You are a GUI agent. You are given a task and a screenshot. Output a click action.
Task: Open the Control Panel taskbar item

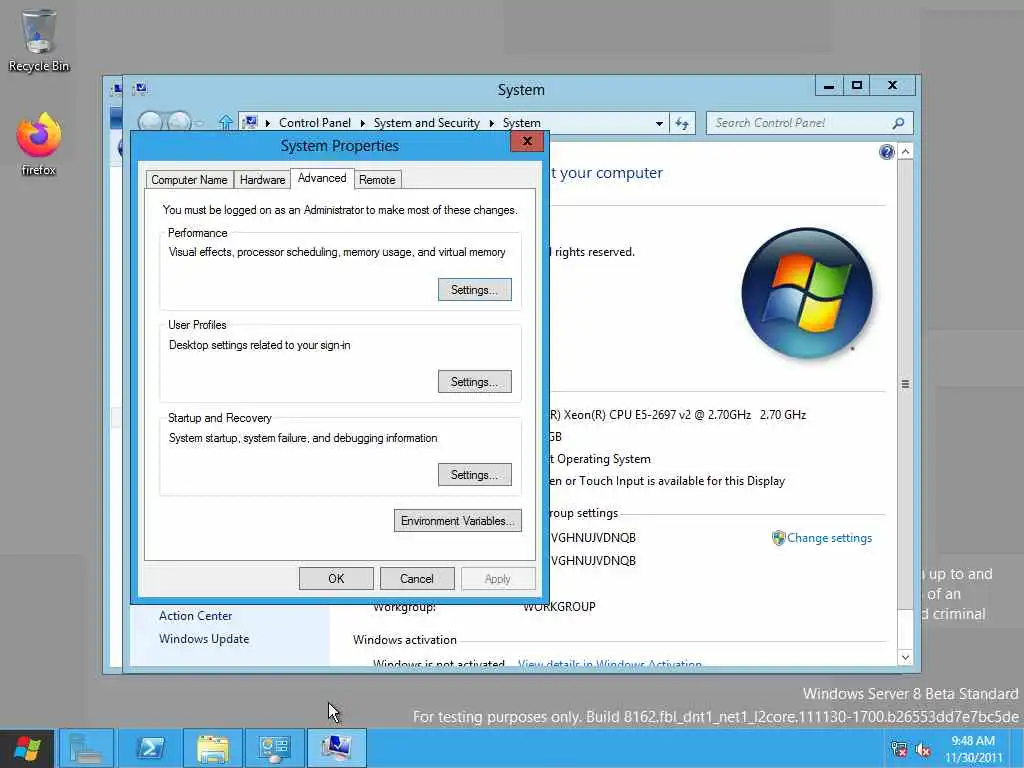tap(274, 748)
